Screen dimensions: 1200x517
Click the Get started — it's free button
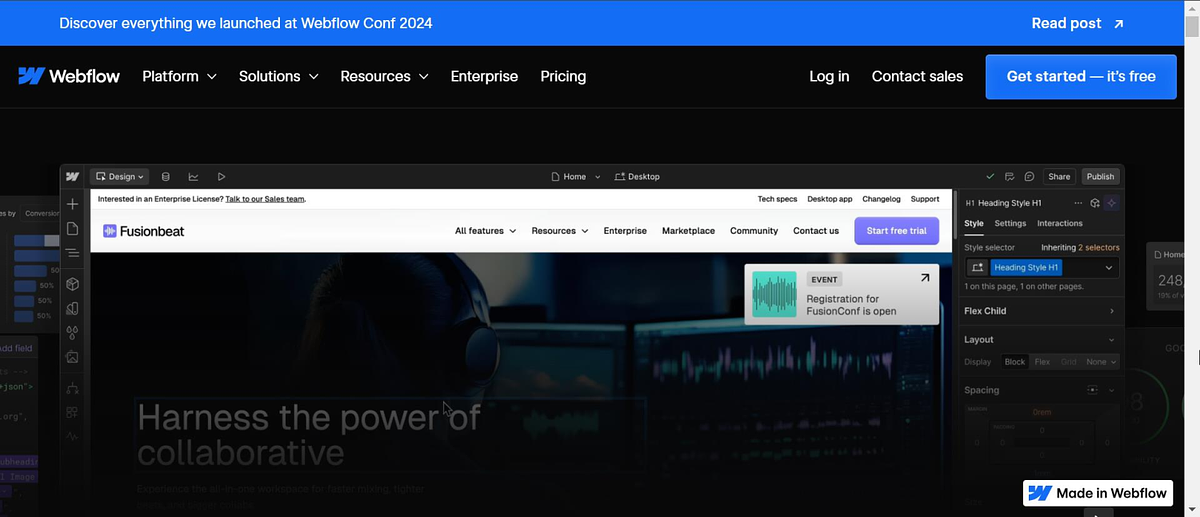1081,76
